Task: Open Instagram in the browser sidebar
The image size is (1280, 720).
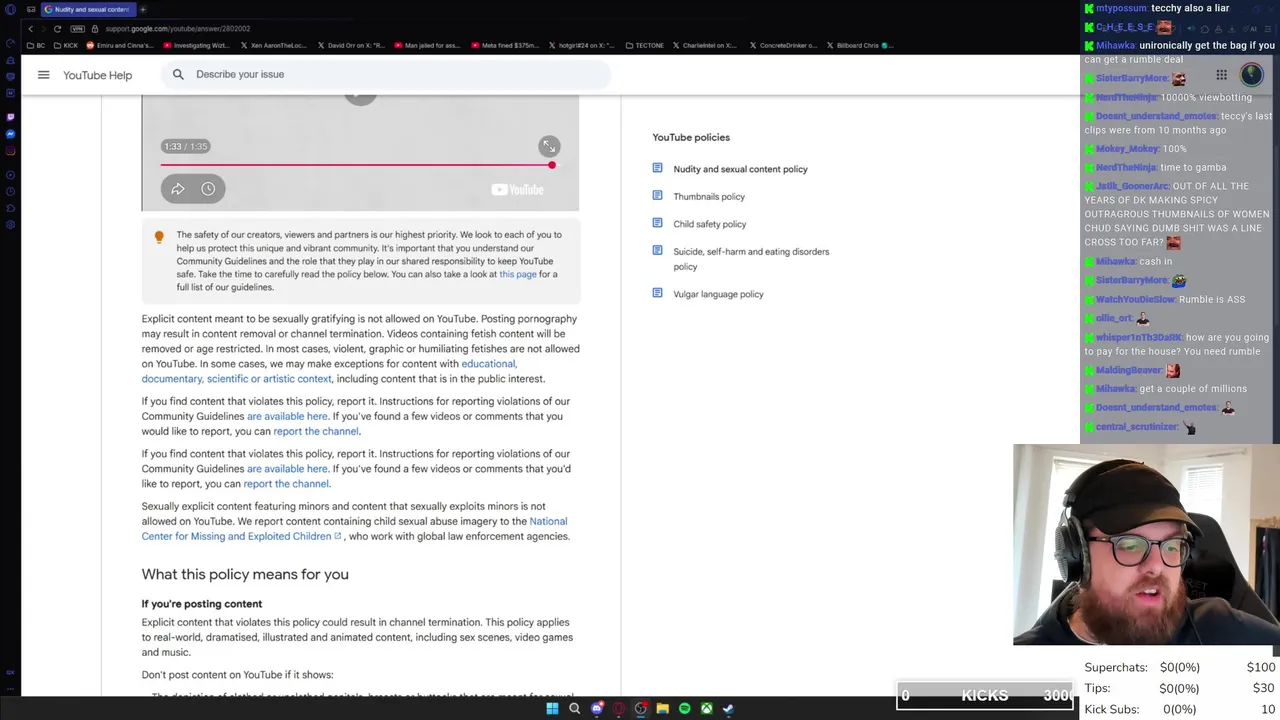Action: pos(10,151)
